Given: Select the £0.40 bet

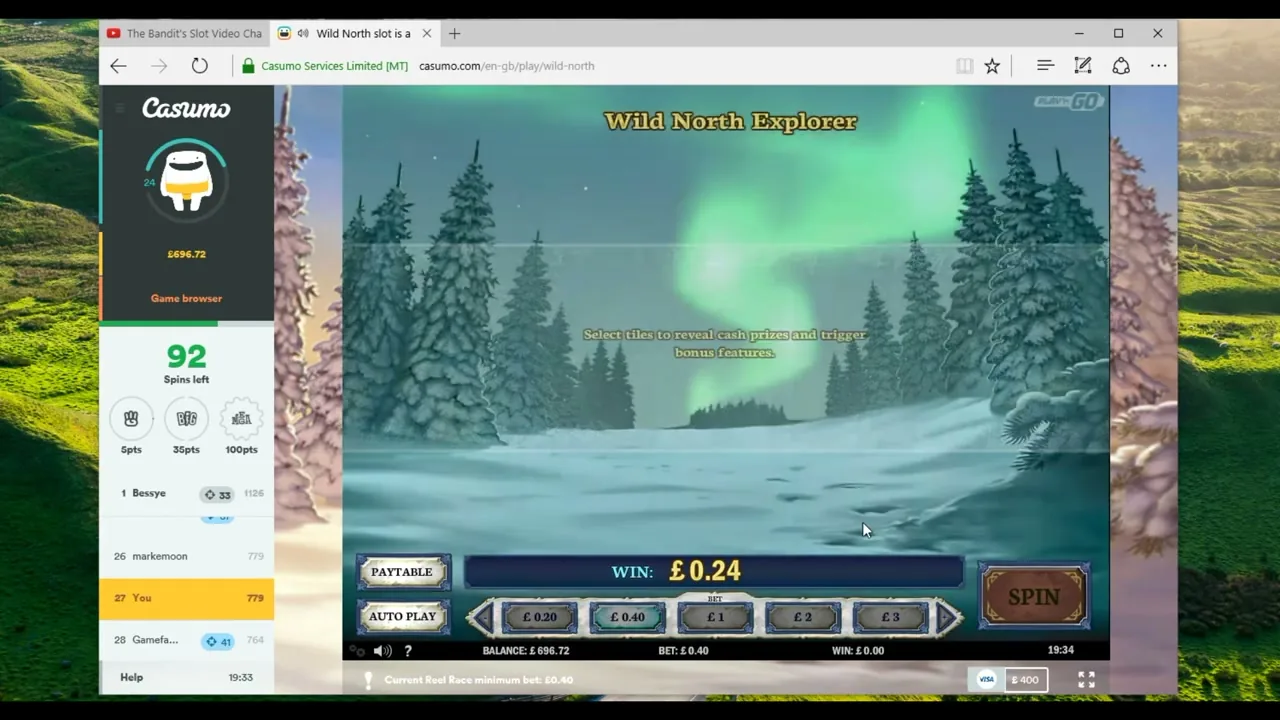Looking at the screenshot, I should pos(628,617).
